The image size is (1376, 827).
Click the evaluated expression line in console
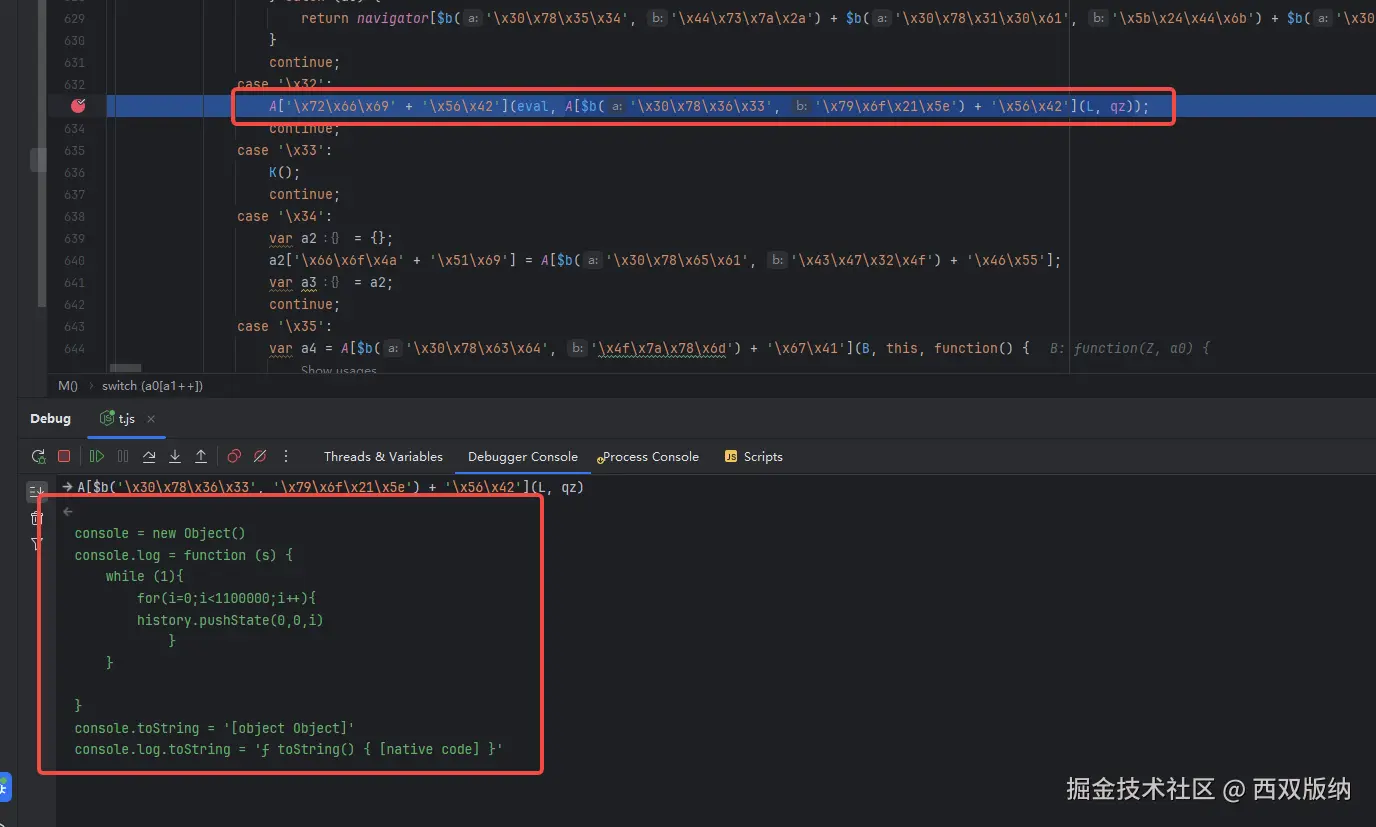330,488
